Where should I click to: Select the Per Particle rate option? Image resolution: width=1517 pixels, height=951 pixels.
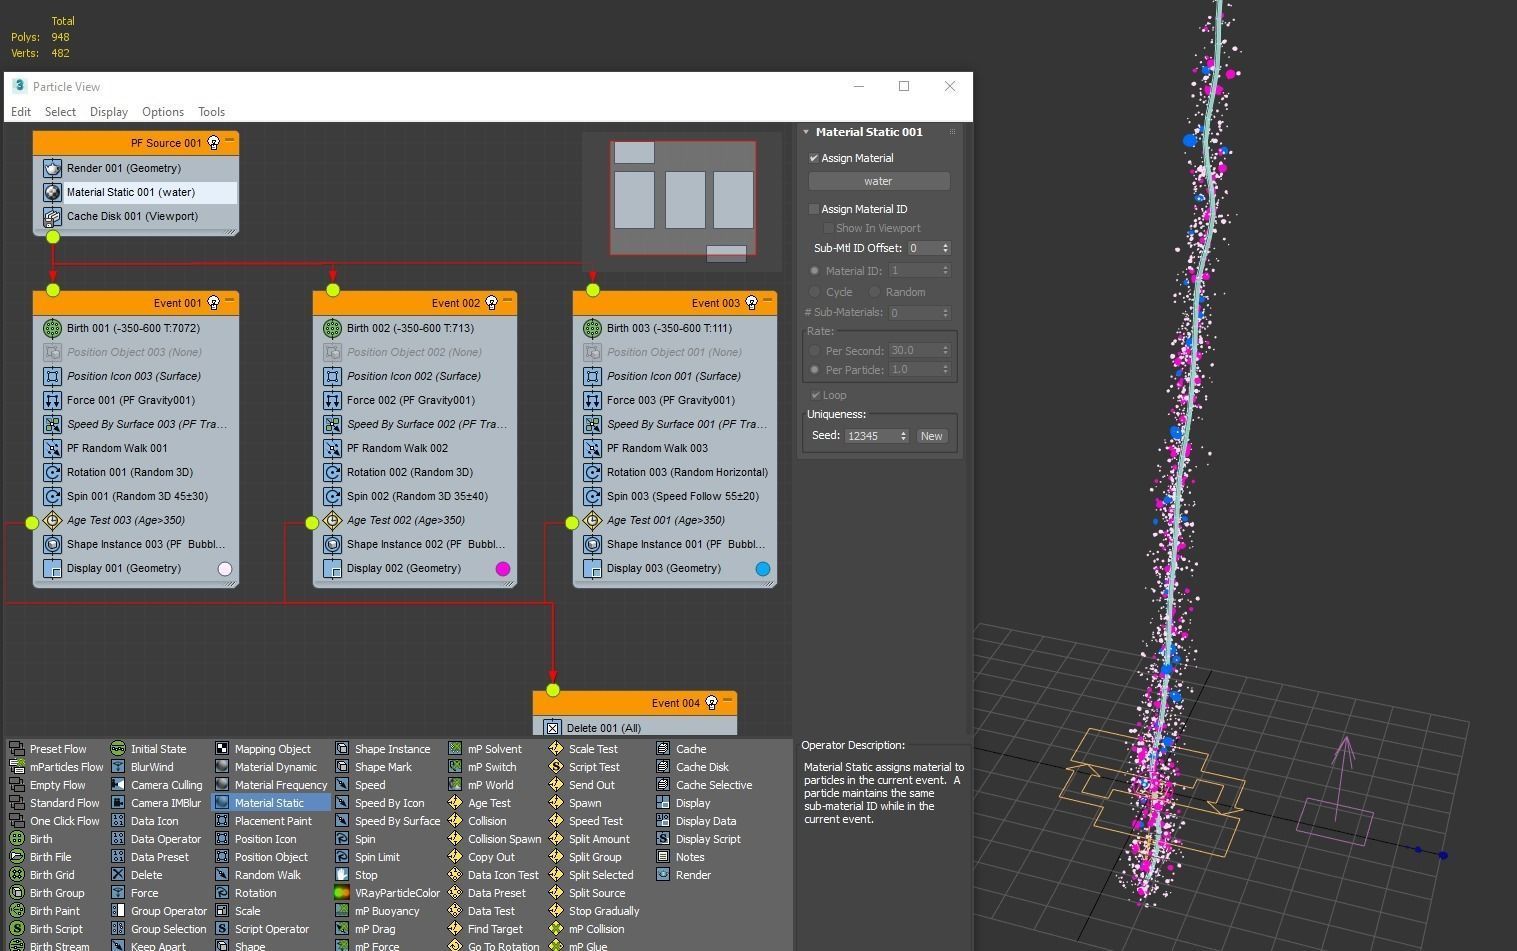coord(815,370)
